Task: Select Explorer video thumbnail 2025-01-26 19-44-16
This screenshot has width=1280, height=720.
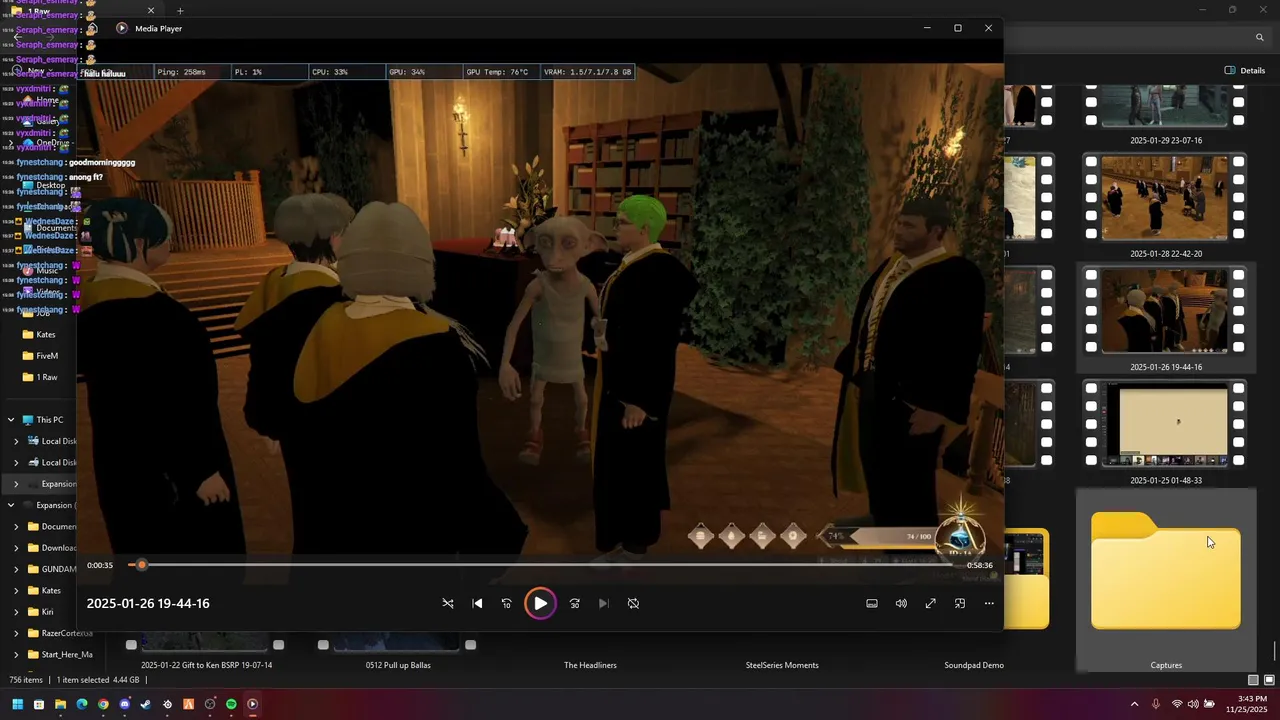Action: (x=1166, y=319)
